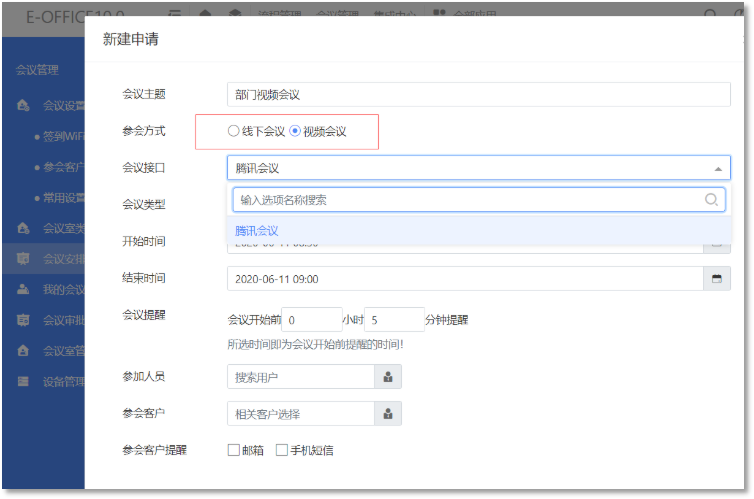Screen dimensions: 754x499
Task: Enable the 邮箱 reminder checkbox
Action: click(x=234, y=450)
